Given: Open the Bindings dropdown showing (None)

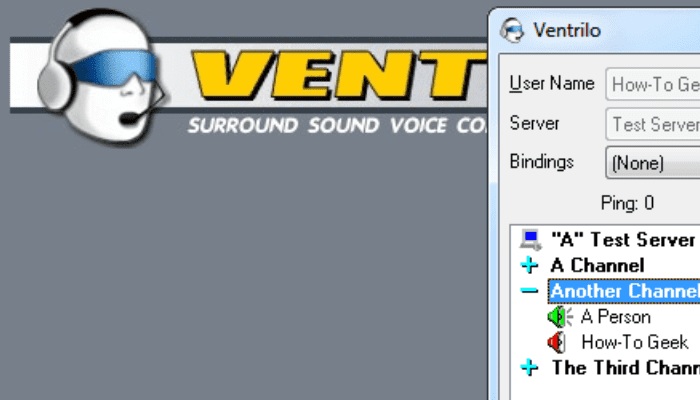Looking at the screenshot, I should [653, 163].
